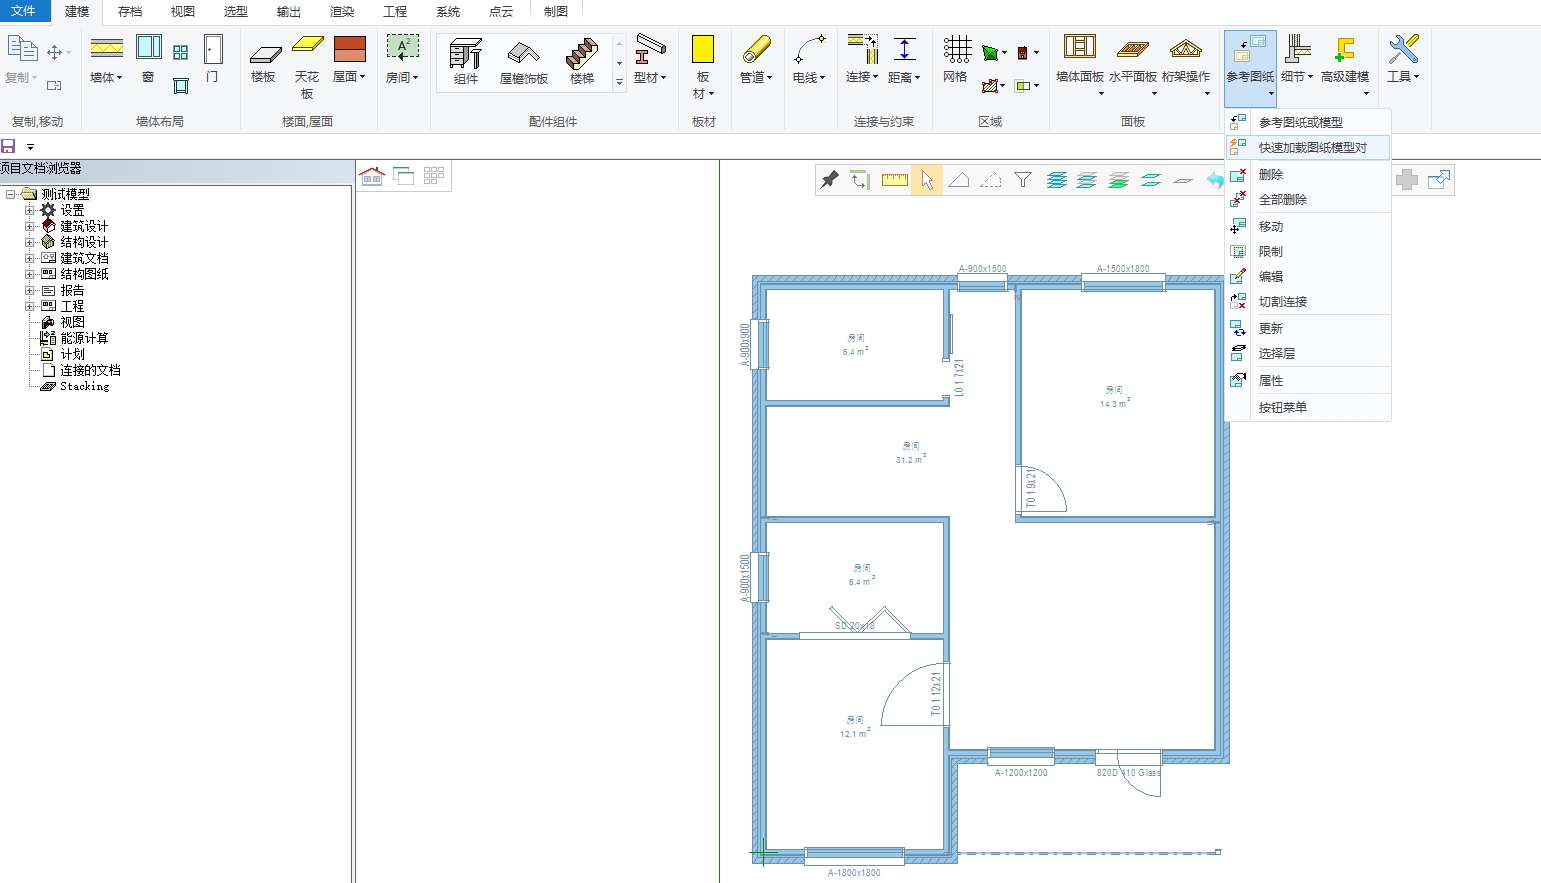Image resolution: width=1541 pixels, height=883 pixels.
Task: Click the save disk icon
Action: pos(9,146)
